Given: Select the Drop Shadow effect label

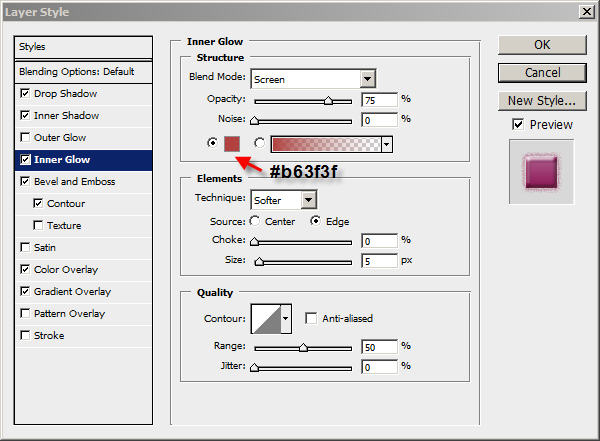Looking at the screenshot, I should coord(65,93).
